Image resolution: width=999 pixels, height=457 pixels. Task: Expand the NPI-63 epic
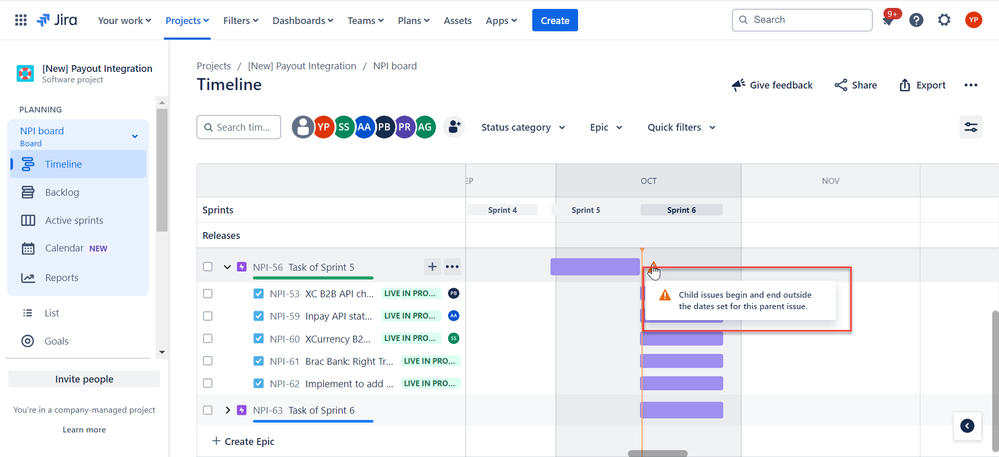(227, 410)
